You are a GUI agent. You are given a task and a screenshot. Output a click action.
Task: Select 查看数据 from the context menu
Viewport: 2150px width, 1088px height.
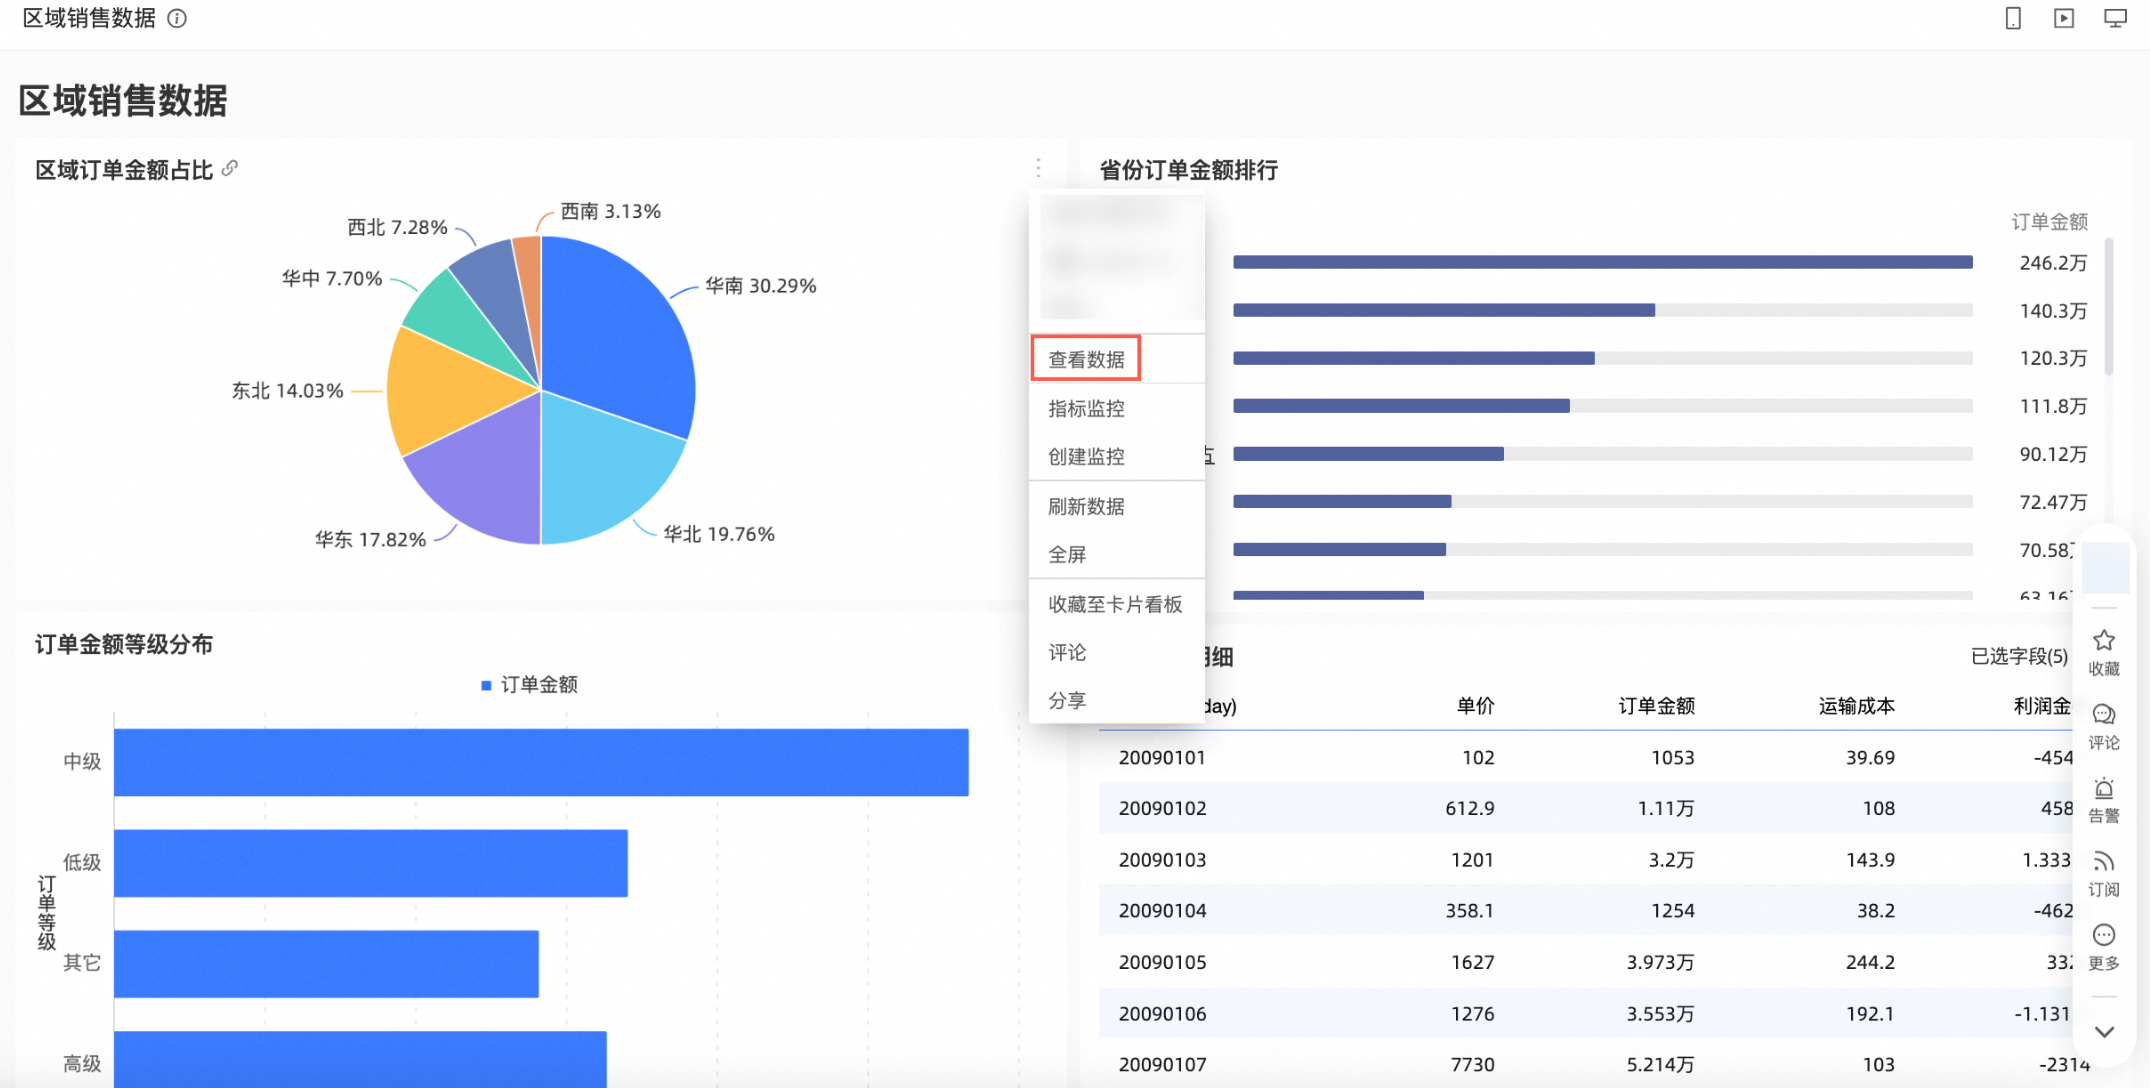1086,359
